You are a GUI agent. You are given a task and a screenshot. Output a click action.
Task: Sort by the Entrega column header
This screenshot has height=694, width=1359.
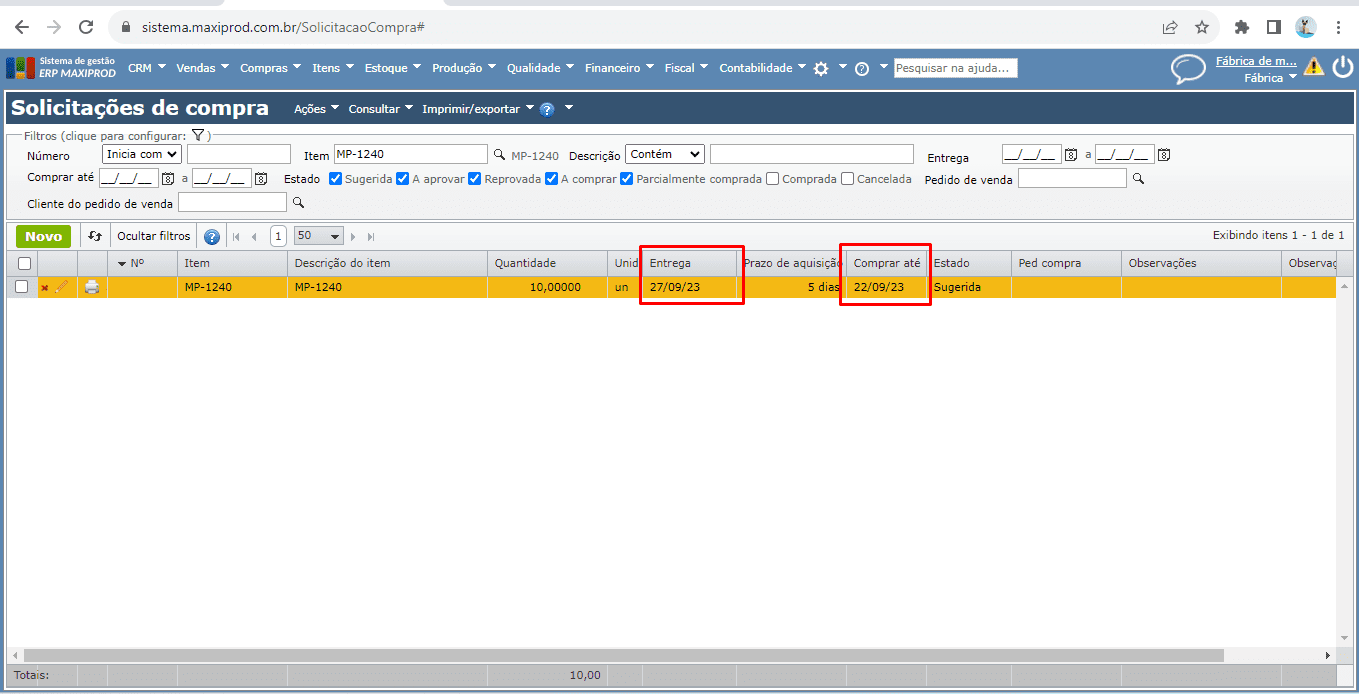point(690,263)
